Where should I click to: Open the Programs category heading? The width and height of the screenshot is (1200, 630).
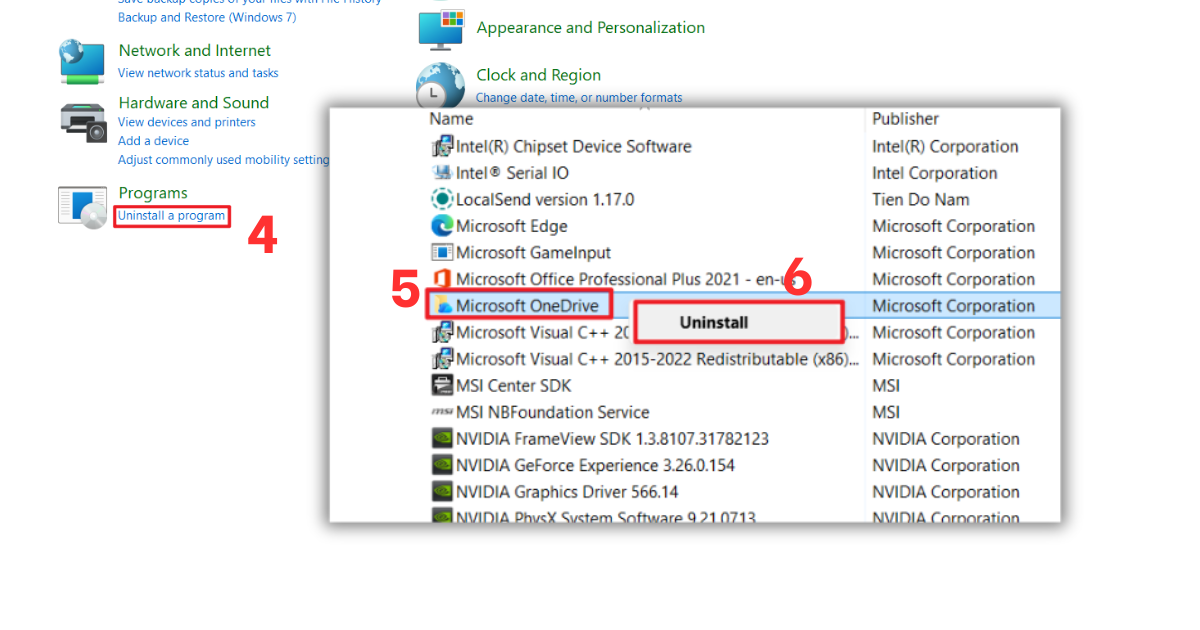click(153, 193)
